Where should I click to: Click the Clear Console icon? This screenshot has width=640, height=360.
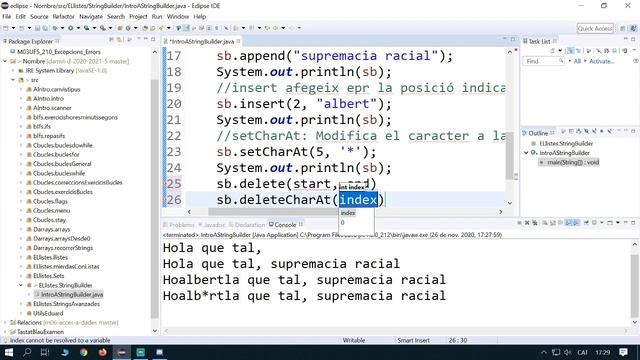tap(545, 223)
